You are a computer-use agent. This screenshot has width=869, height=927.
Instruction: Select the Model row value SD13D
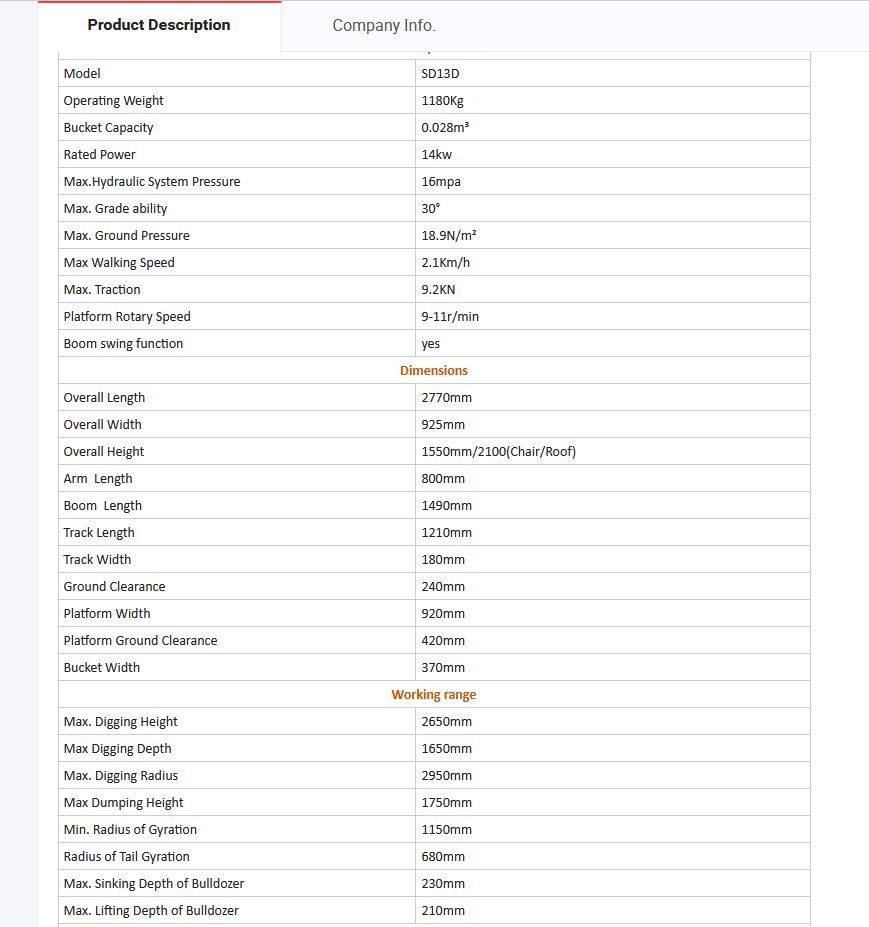pyautogui.click(x=439, y=73)
